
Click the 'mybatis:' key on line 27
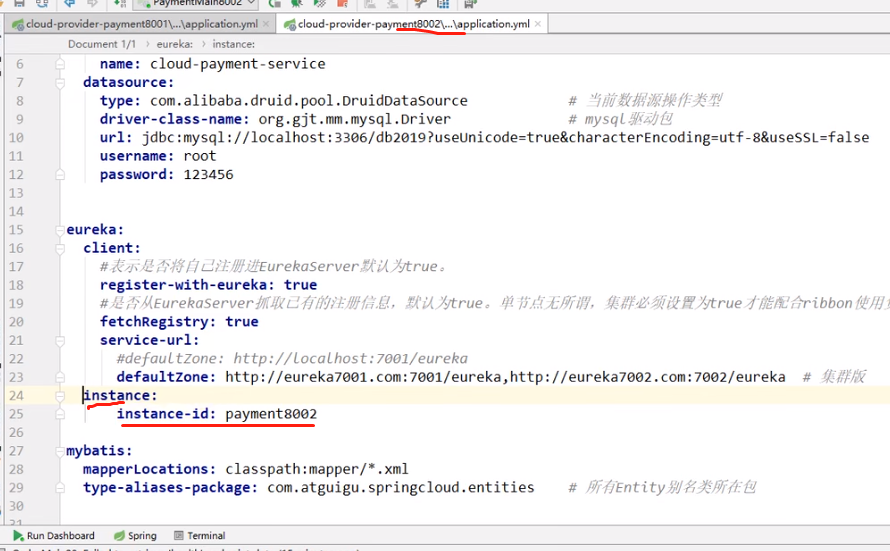point(99,451)
